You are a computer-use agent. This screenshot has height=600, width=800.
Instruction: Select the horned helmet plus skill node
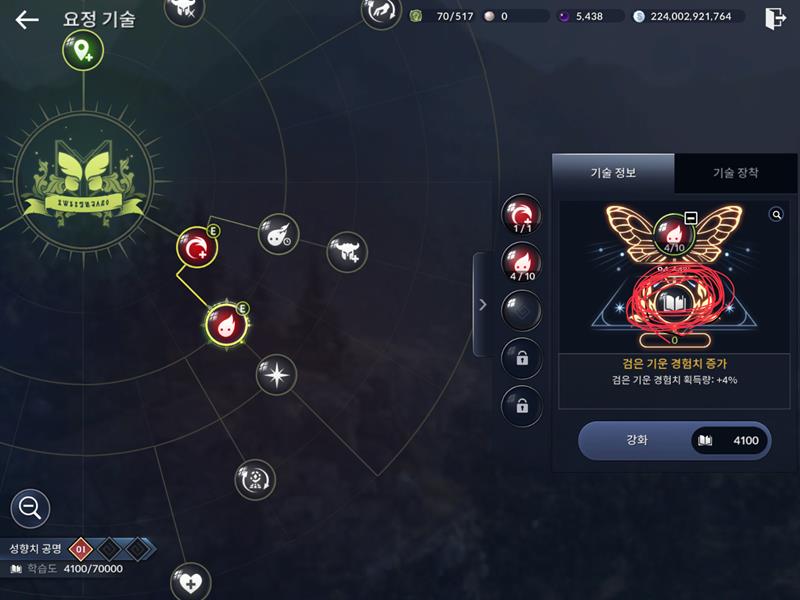coord(346,252)
